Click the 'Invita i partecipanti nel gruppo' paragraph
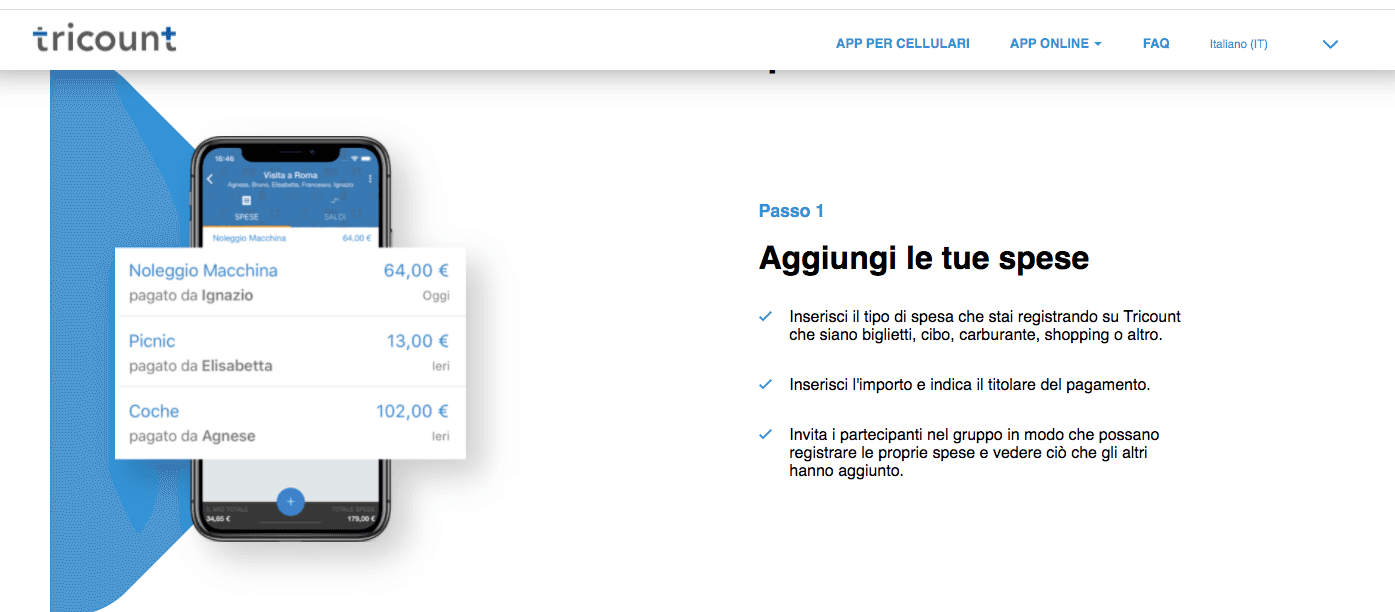 click(974, 453)
